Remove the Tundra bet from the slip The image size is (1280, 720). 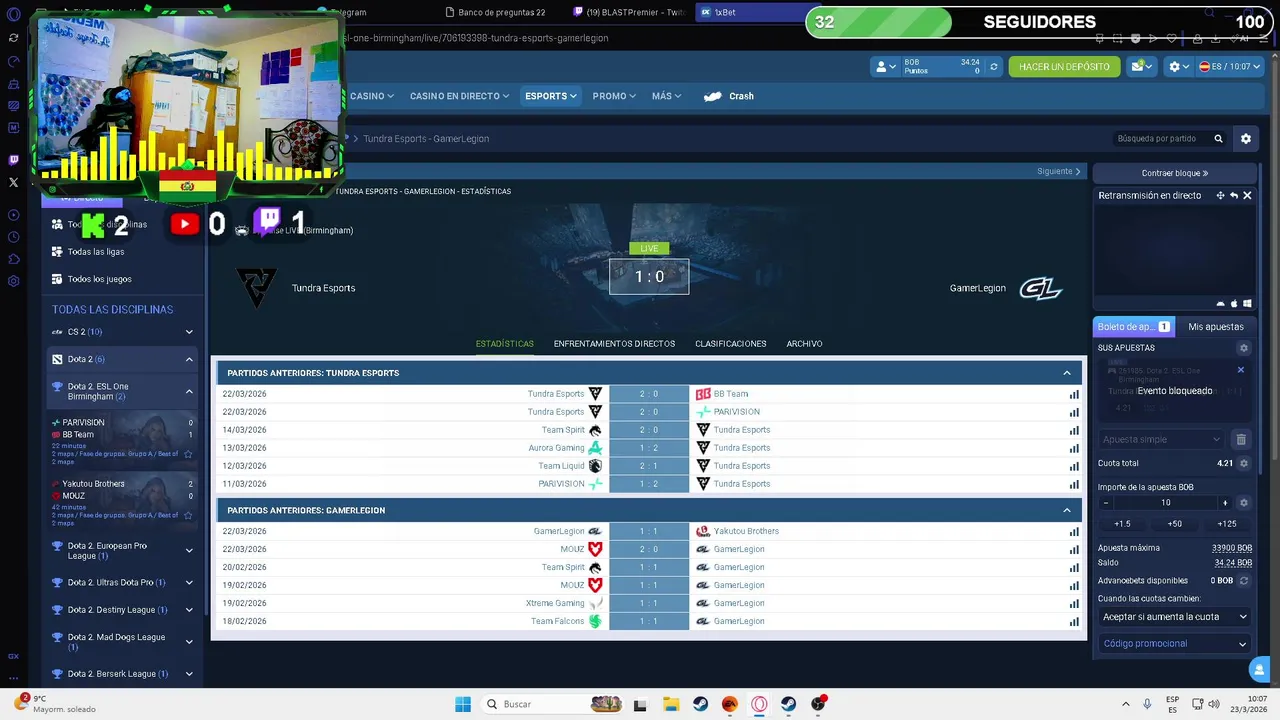click(1241, 370)
